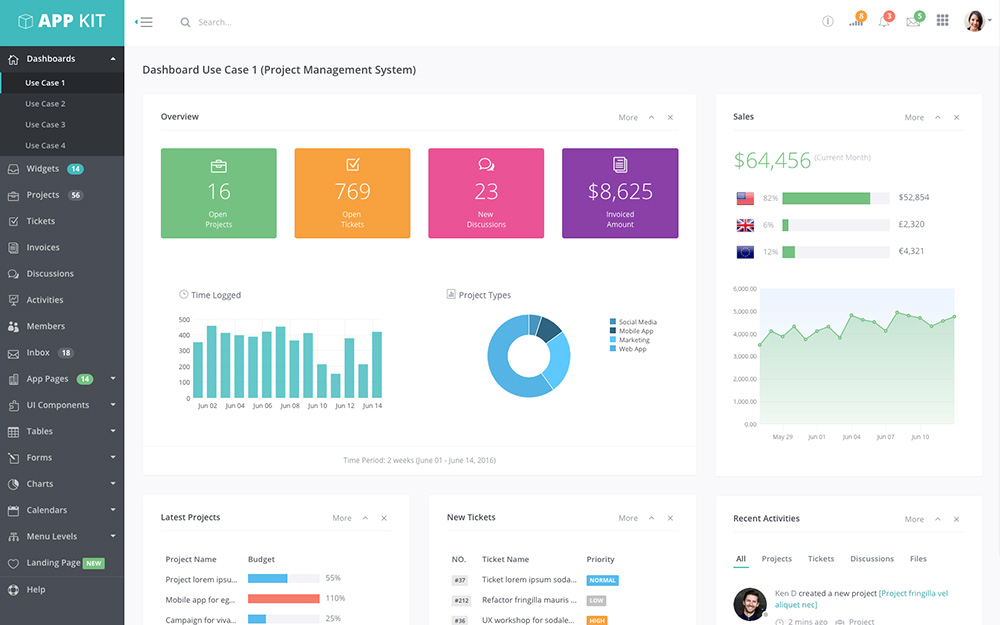The image size is (1000, 625).
Task: Switch to the Tickets tab in Recent Activities
Action: click(x=820, y=559)
